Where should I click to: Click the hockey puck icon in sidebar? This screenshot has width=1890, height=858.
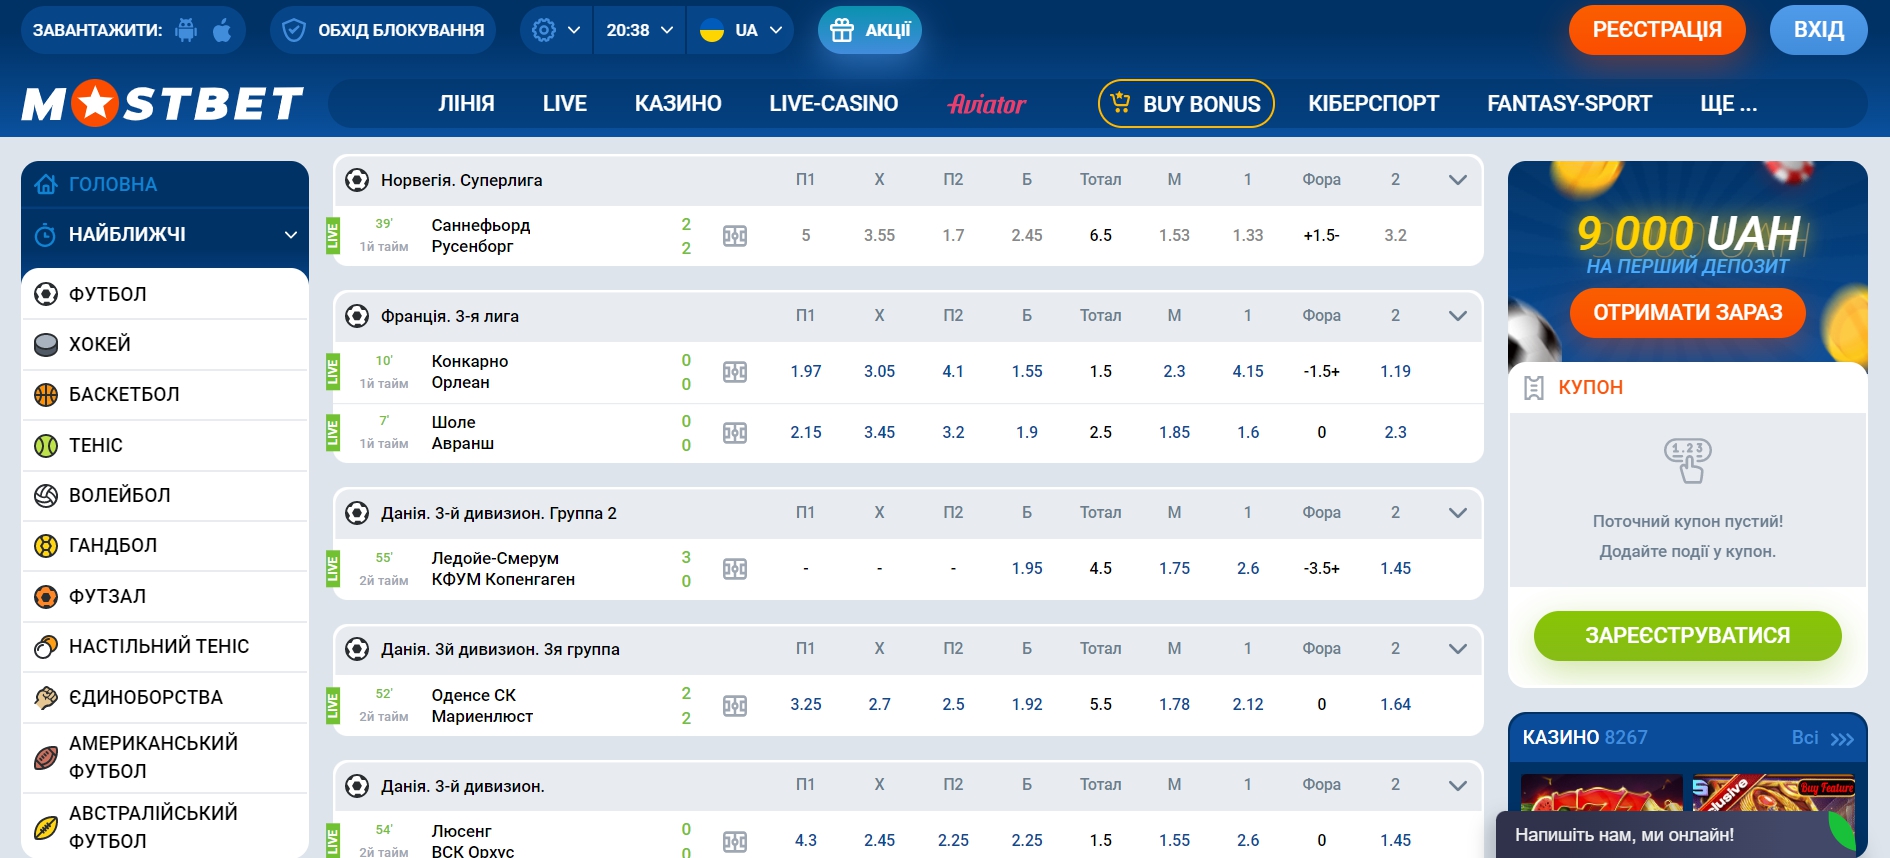click(x=46, y=345)
